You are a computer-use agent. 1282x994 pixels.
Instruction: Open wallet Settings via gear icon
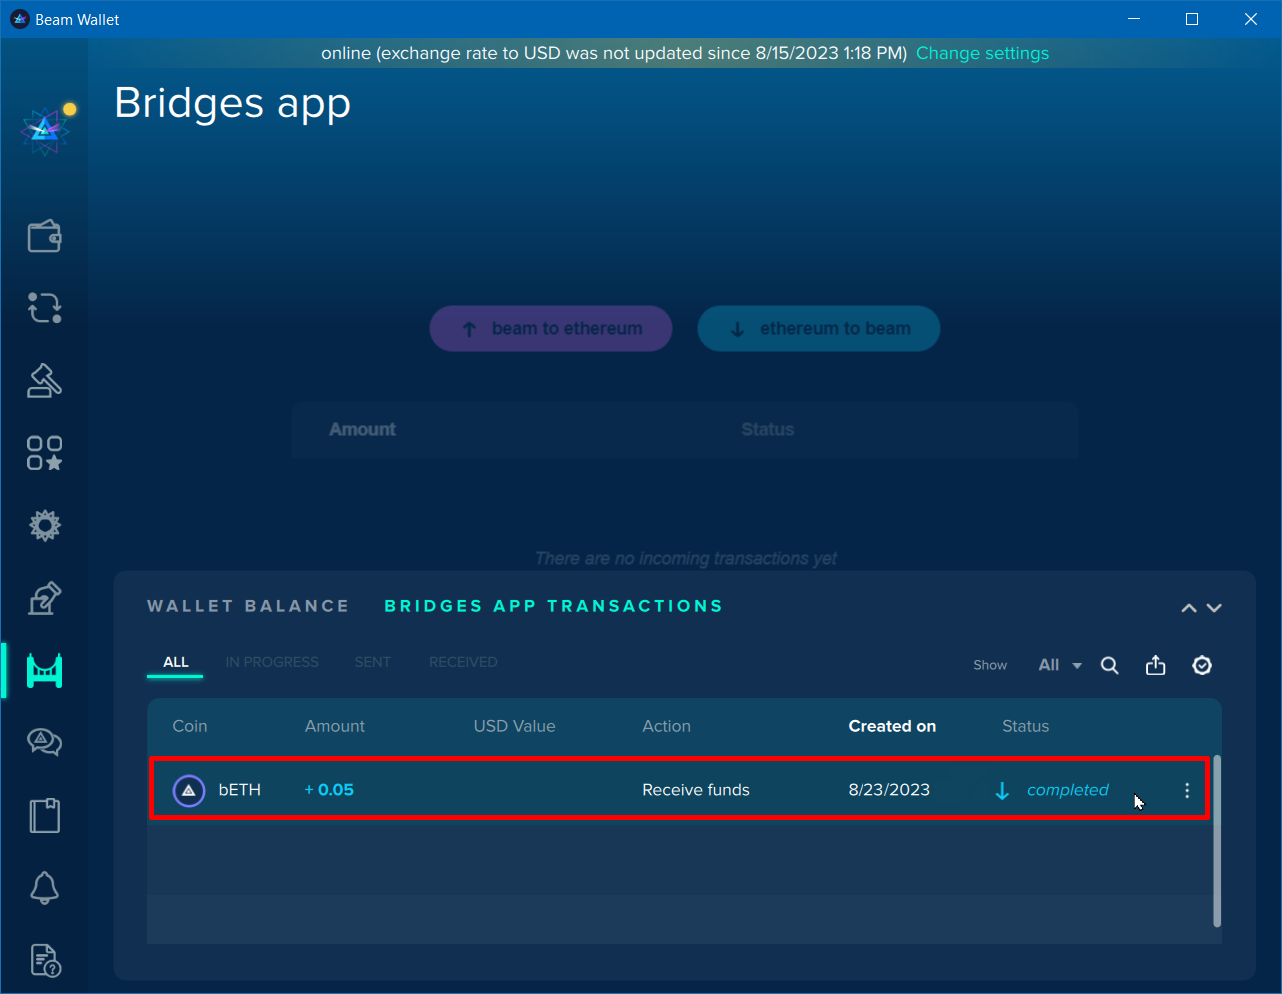44,525
